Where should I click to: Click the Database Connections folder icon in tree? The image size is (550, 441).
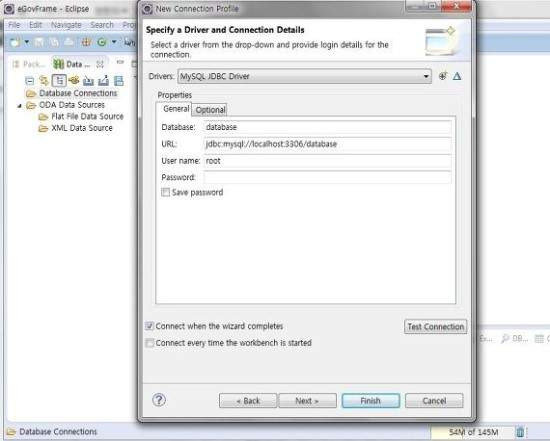coord(31,93)
